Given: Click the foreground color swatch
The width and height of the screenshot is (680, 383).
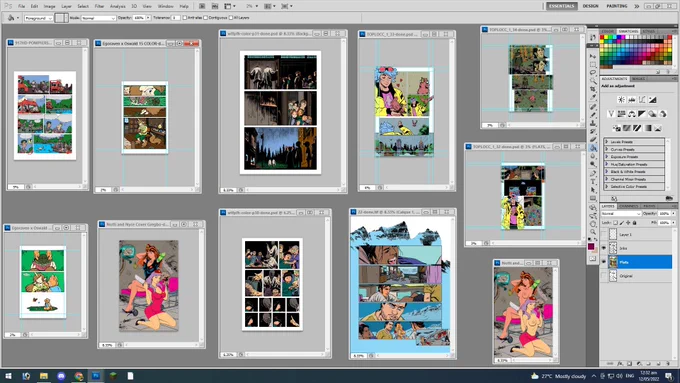Looking at the screenshot, I should [591, 246].
